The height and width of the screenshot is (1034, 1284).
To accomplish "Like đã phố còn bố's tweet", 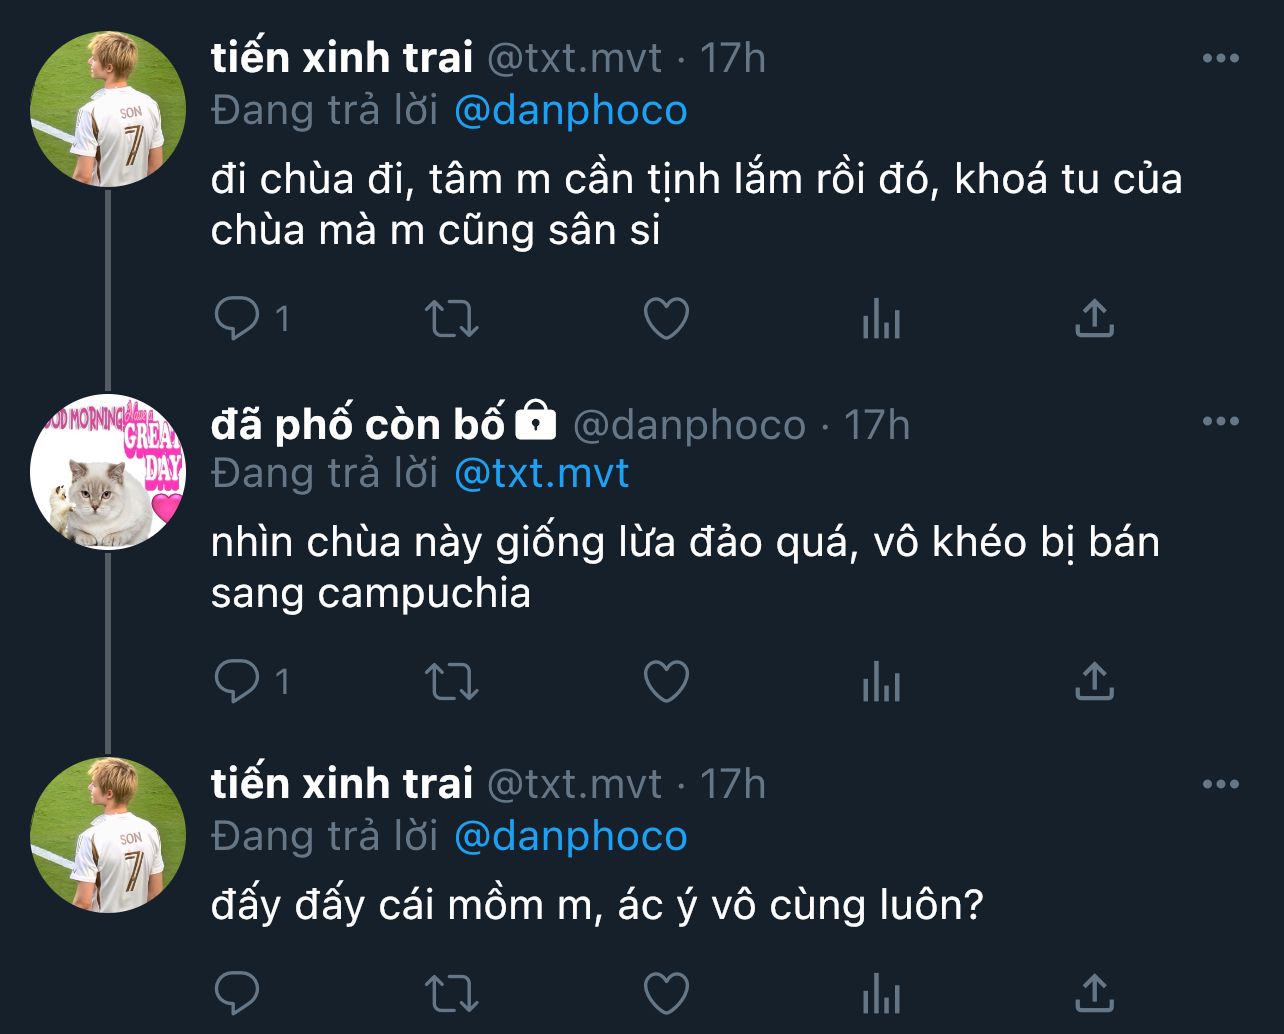I will [x=665, y=682].
